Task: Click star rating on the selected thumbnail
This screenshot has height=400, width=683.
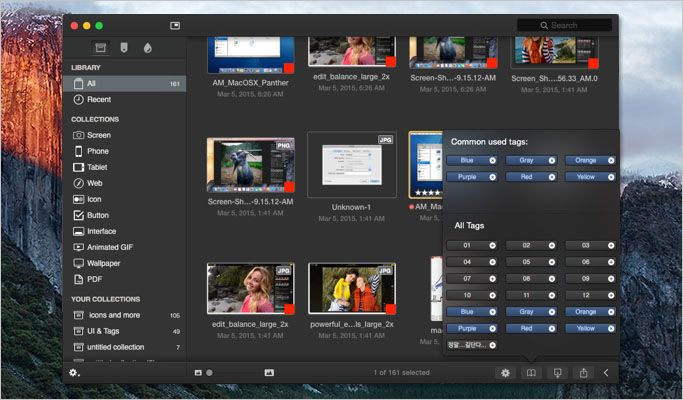Action: click(x=427, y=193)
